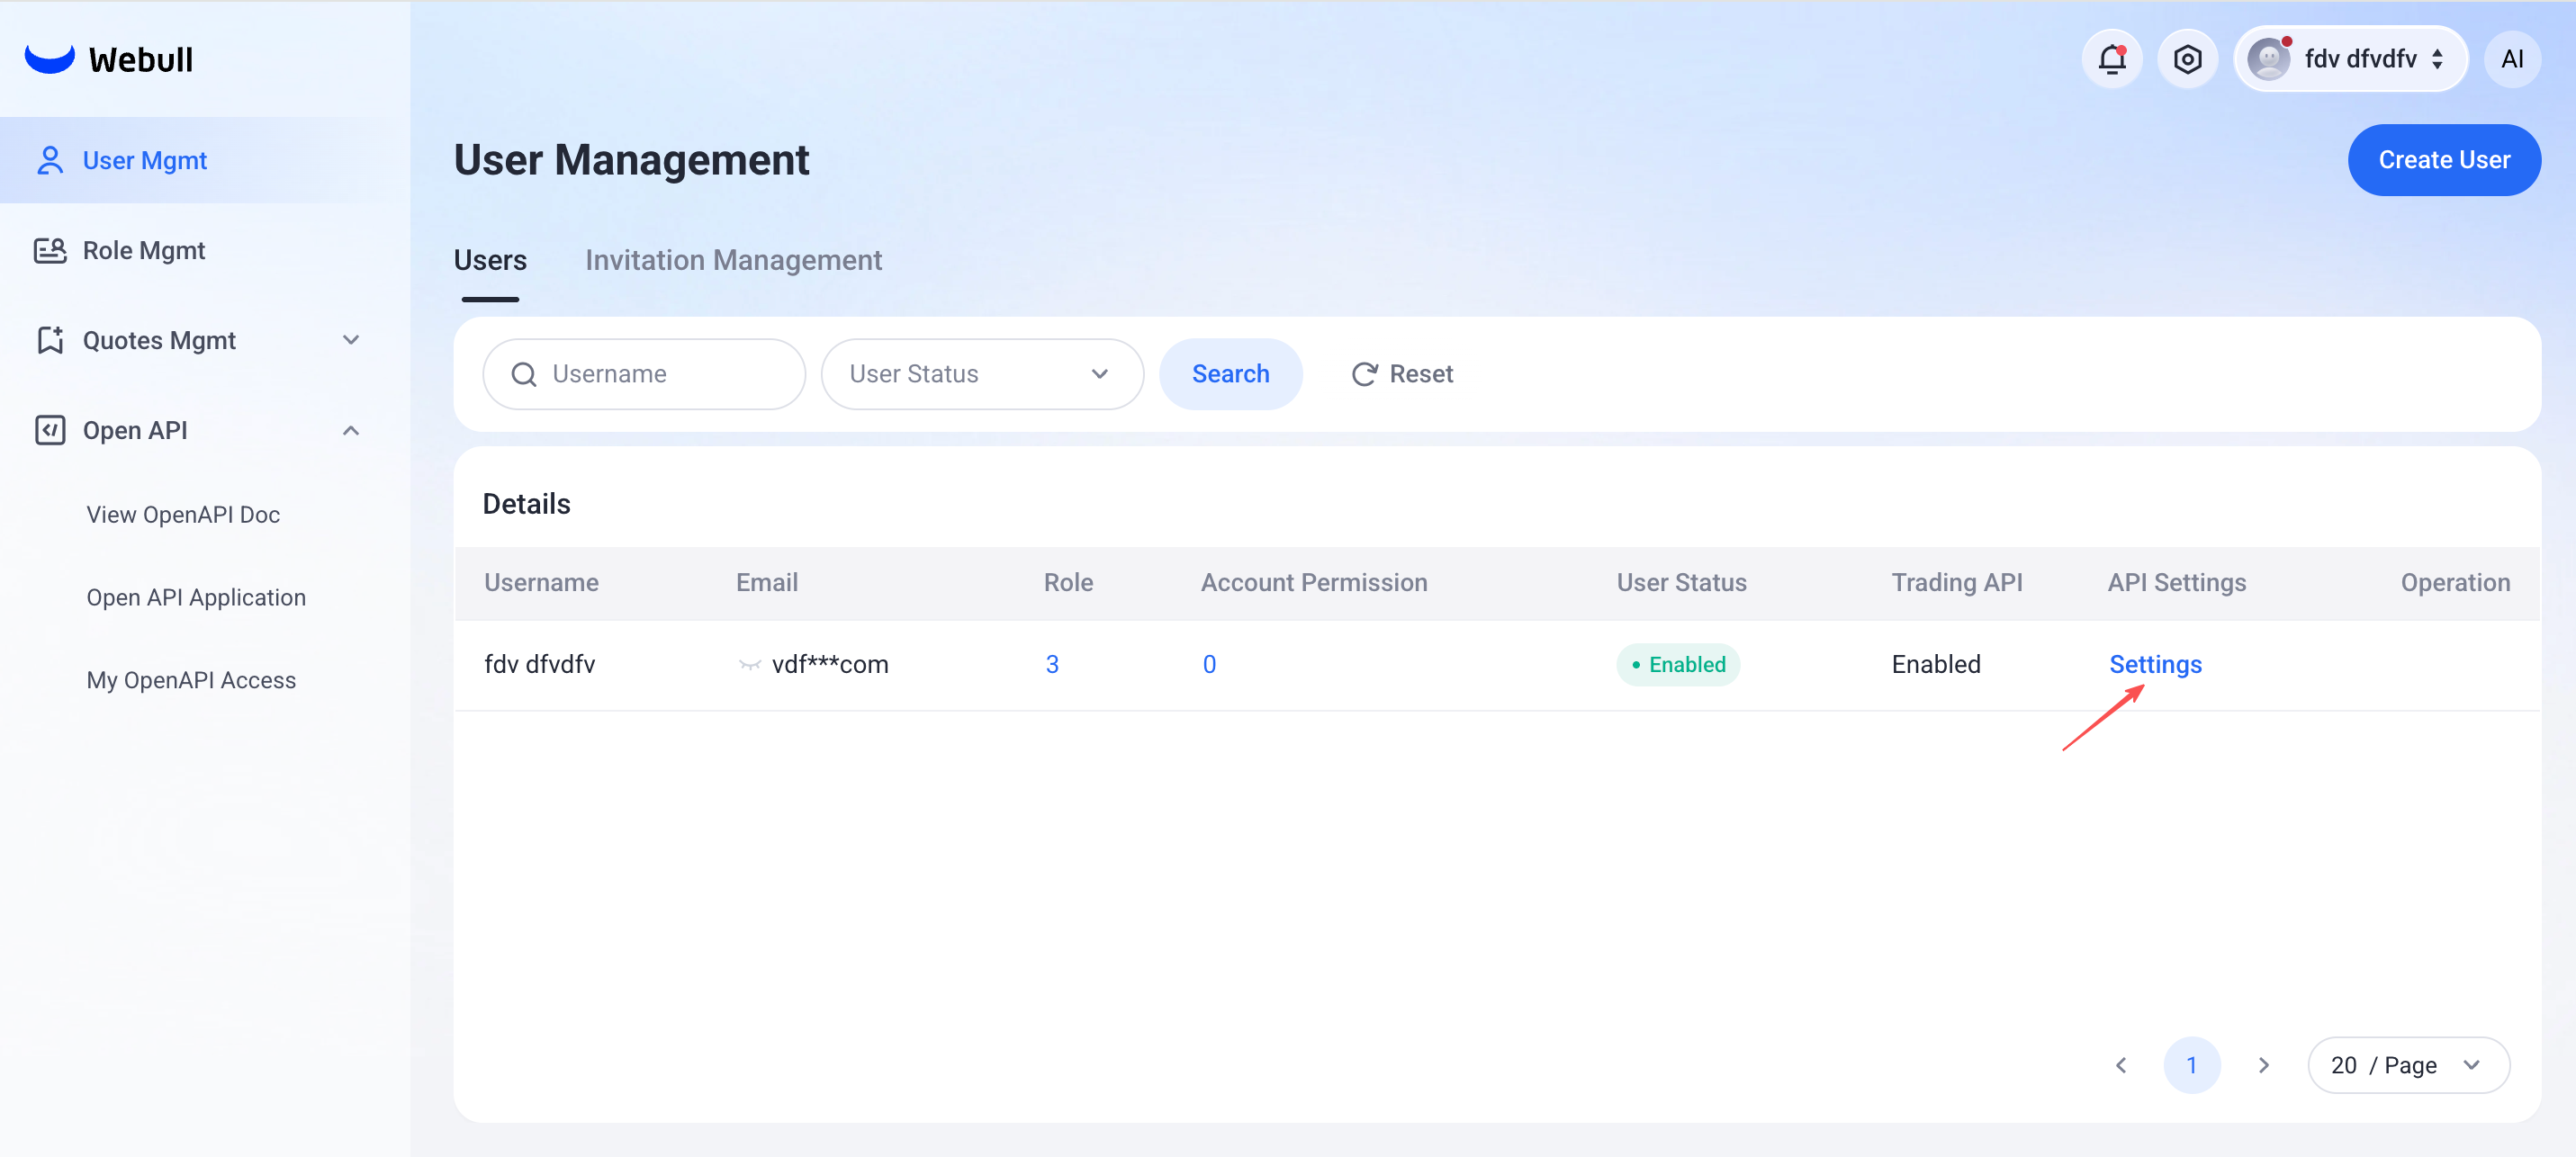Image resolution: width=2576 pixels, height=1157 pixels.
Task: Switch to Invitation Management tab
Action: tap(734, 260)
